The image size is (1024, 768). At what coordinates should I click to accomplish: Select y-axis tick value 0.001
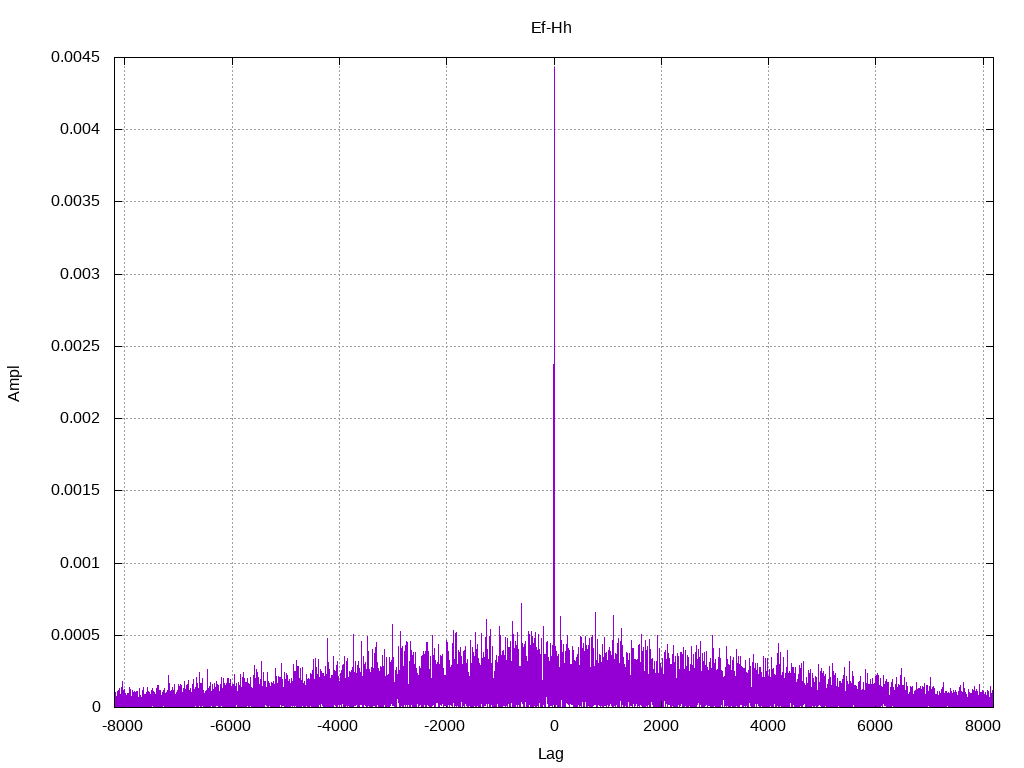(x=80, y=563)
